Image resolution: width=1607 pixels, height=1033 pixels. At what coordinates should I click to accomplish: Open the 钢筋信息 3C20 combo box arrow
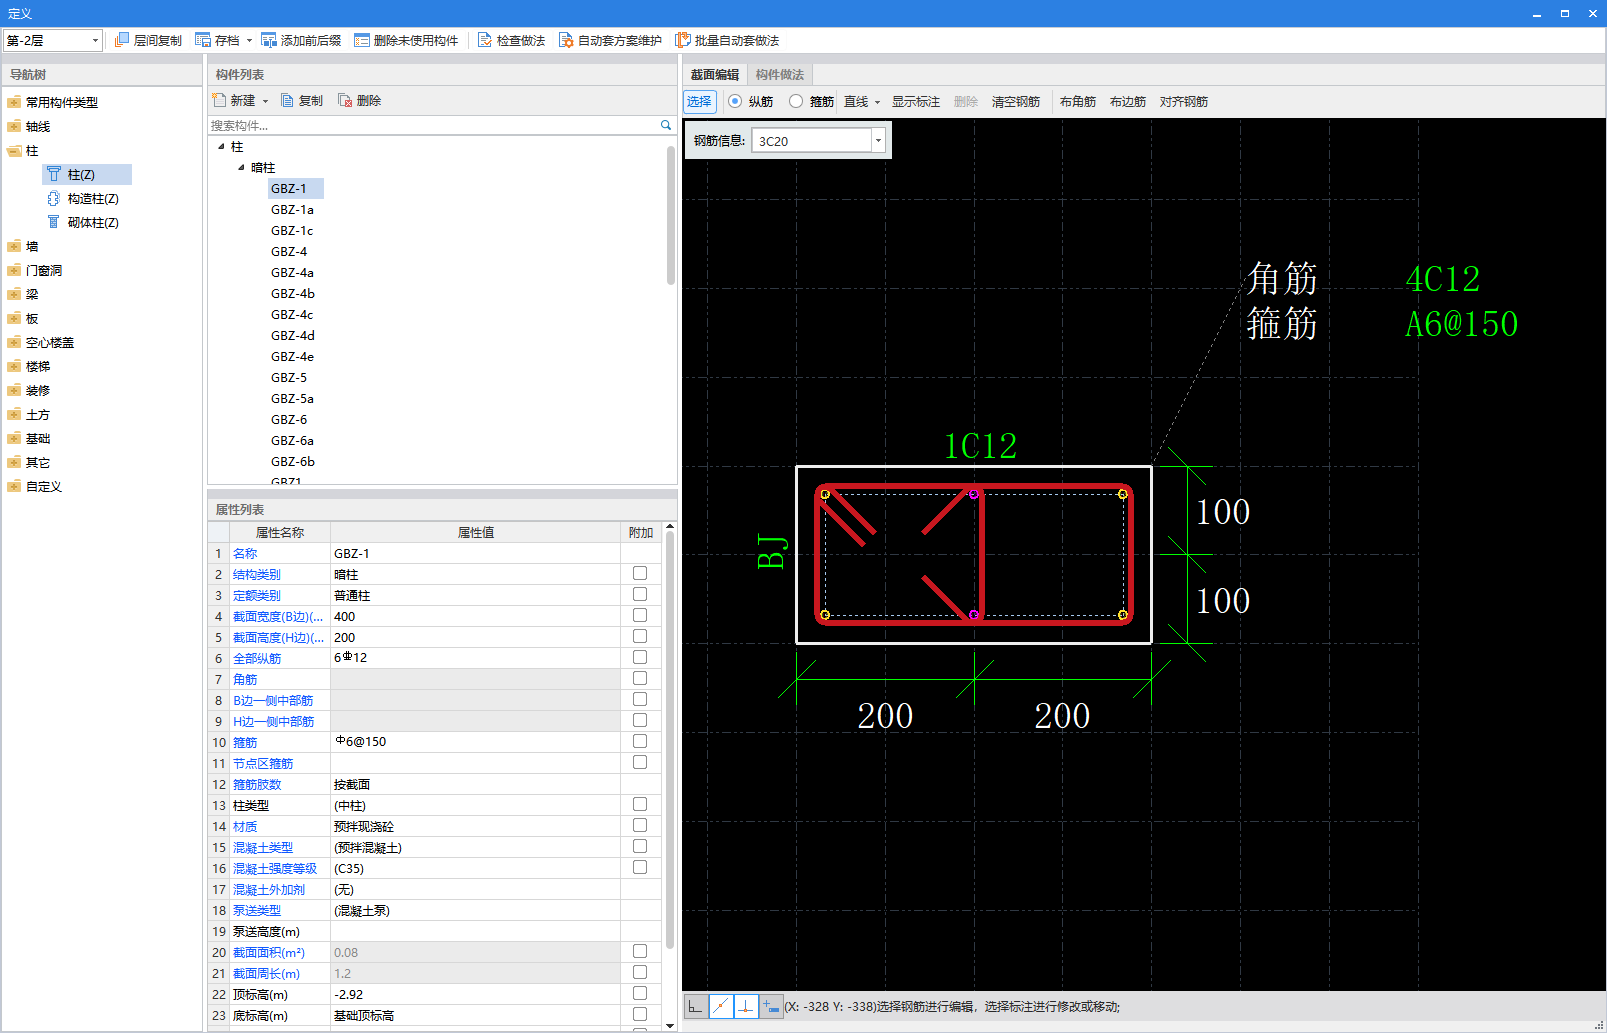pyautogui.click(x=878, y=140)
